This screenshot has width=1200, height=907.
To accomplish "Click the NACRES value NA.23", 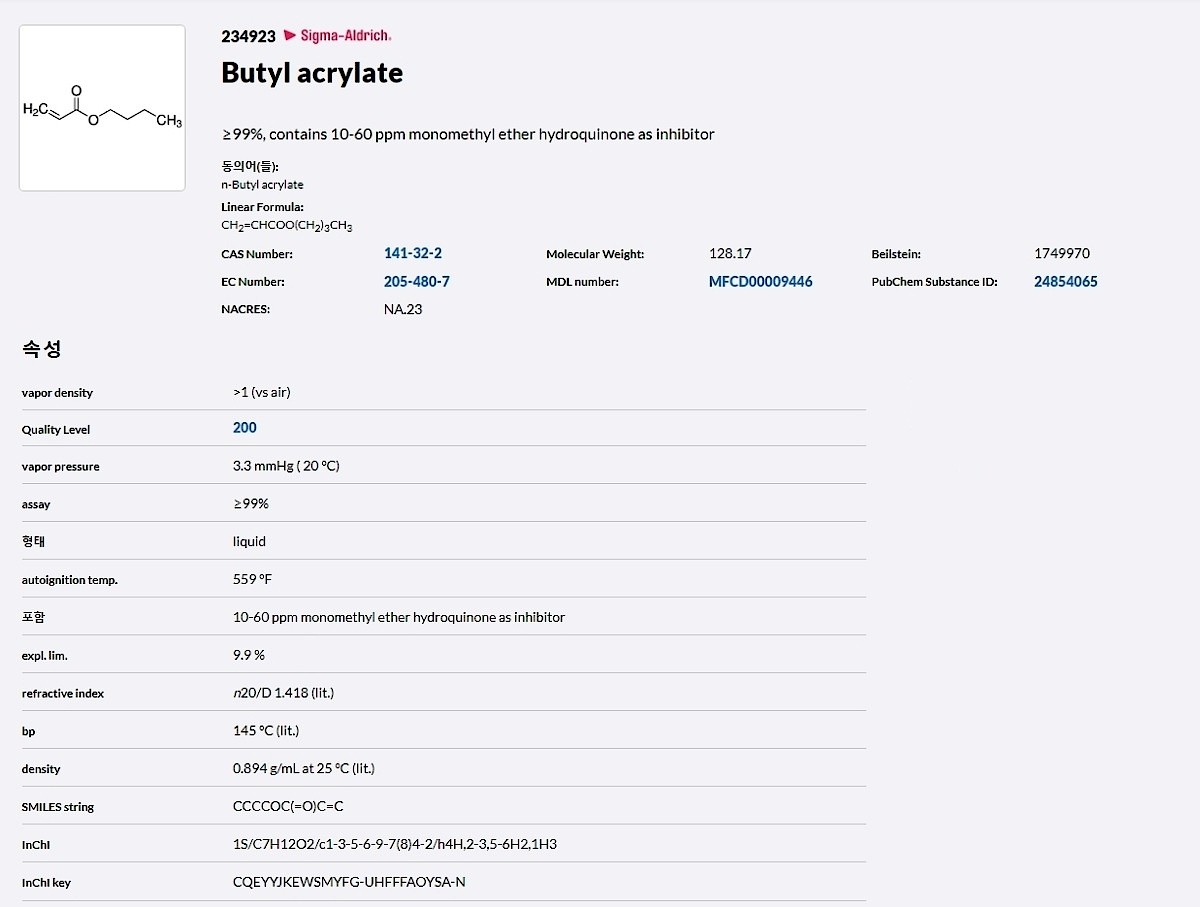I will [x=402, y=309].
